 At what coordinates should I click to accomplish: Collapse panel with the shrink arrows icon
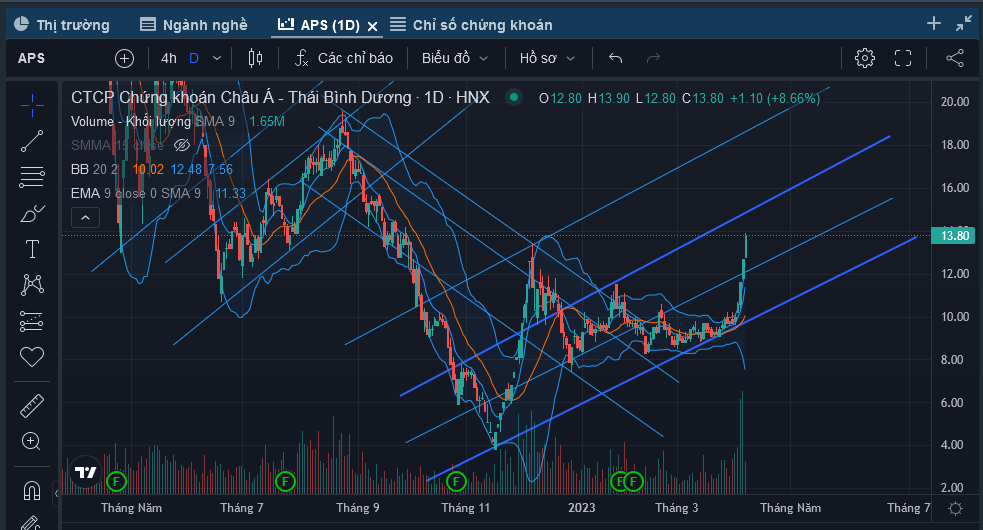click(x=964, y=24)
